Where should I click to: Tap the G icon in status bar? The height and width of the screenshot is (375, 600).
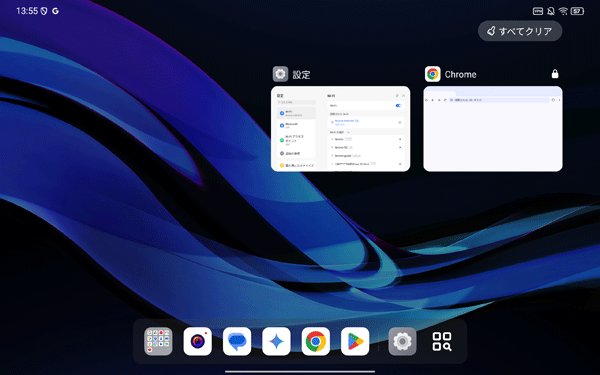click(55, 11)
